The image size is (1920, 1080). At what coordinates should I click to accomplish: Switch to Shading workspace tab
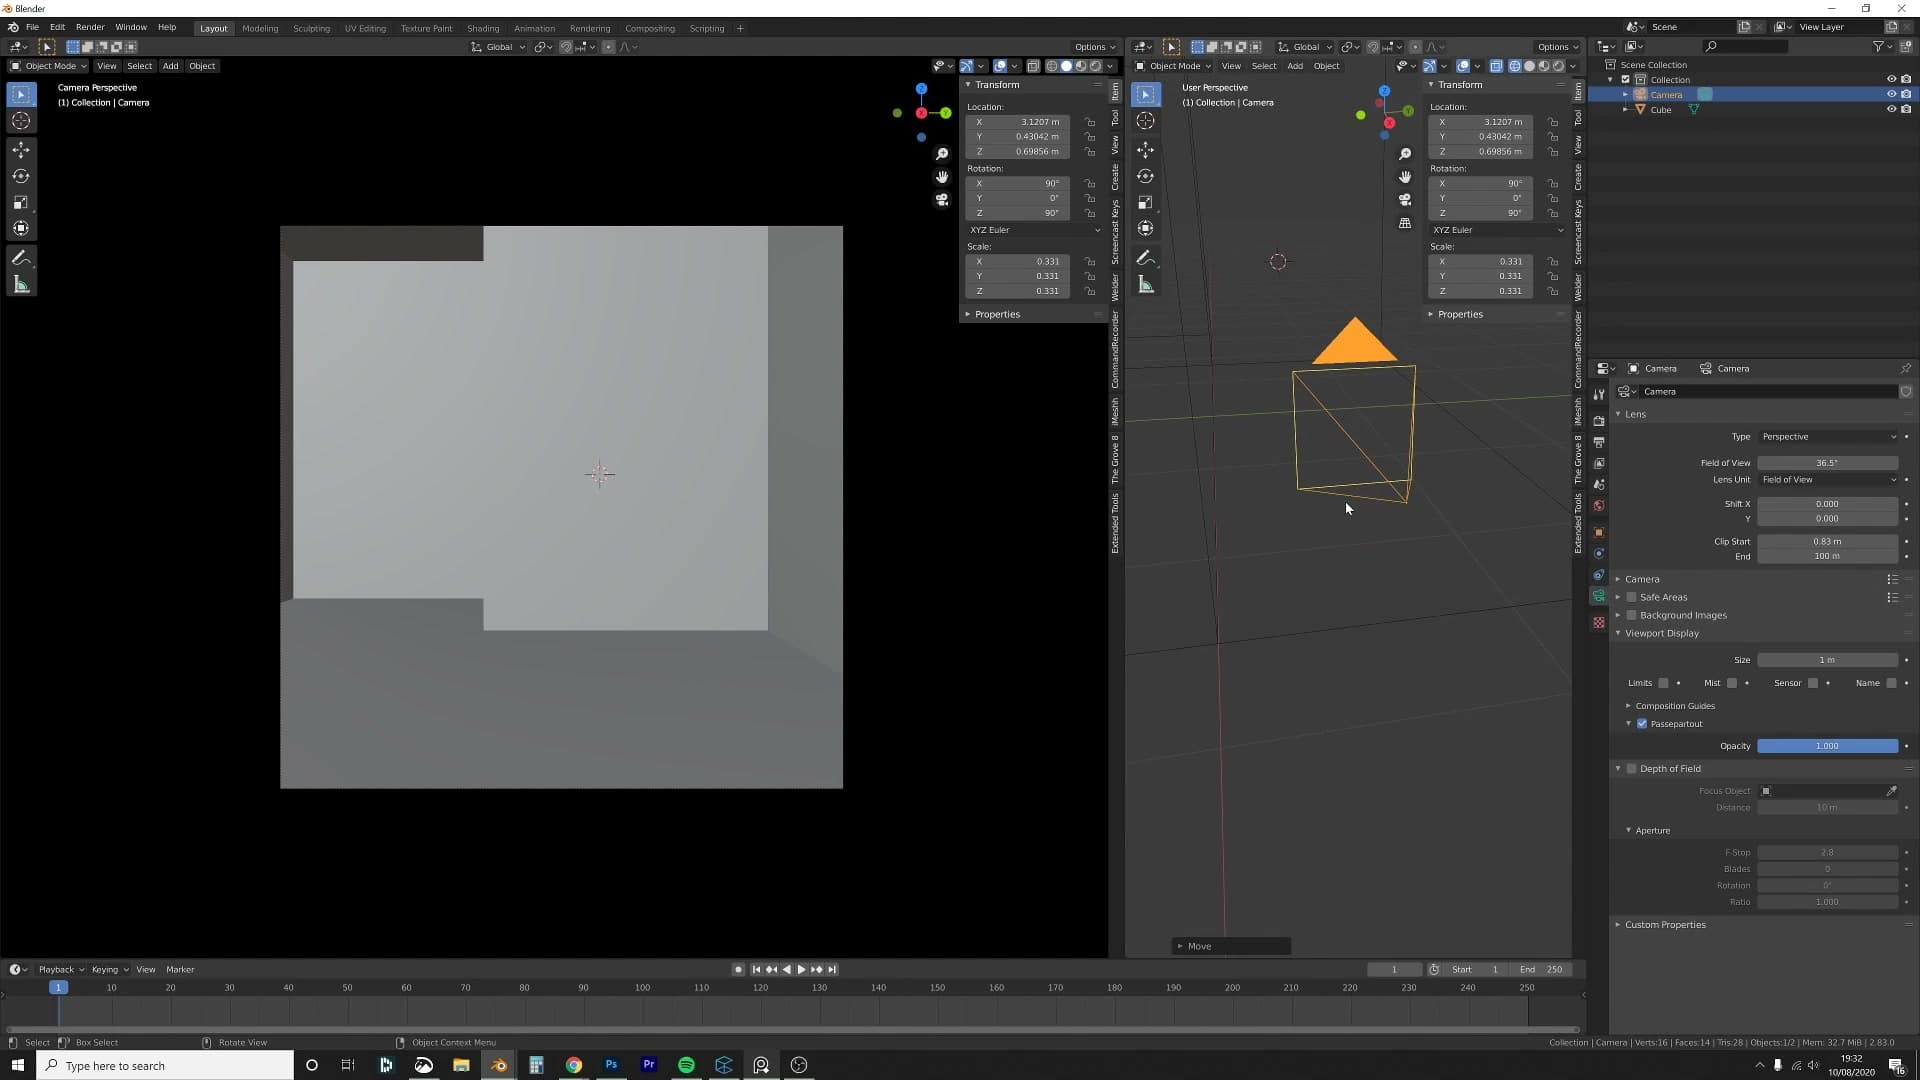483,28
